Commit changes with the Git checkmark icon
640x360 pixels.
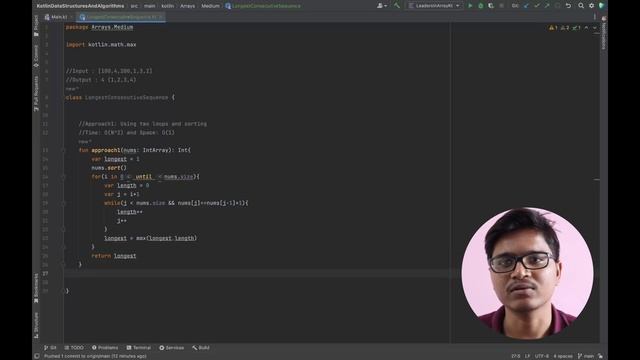click(x=537, y=6)
